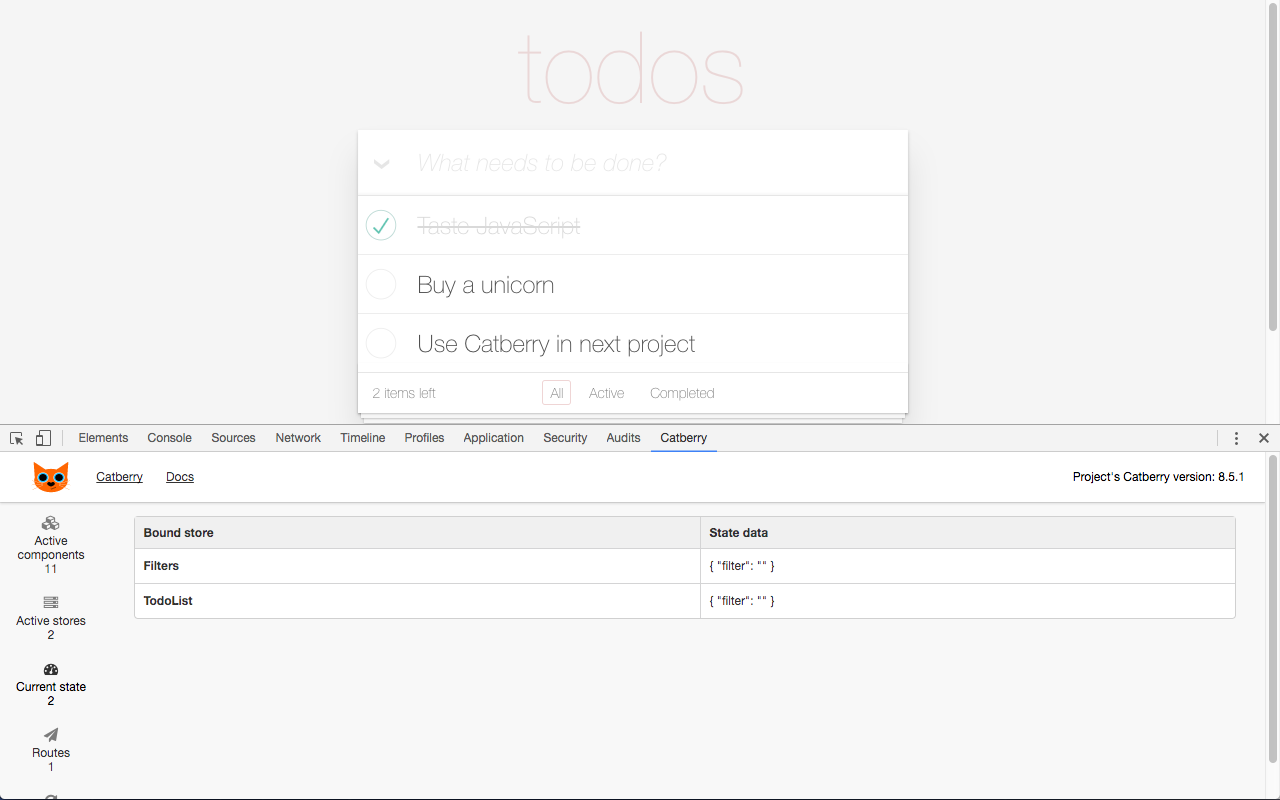1280x800 pixels.
Task: Open the Timeline tab
Action: pos(362,438)
